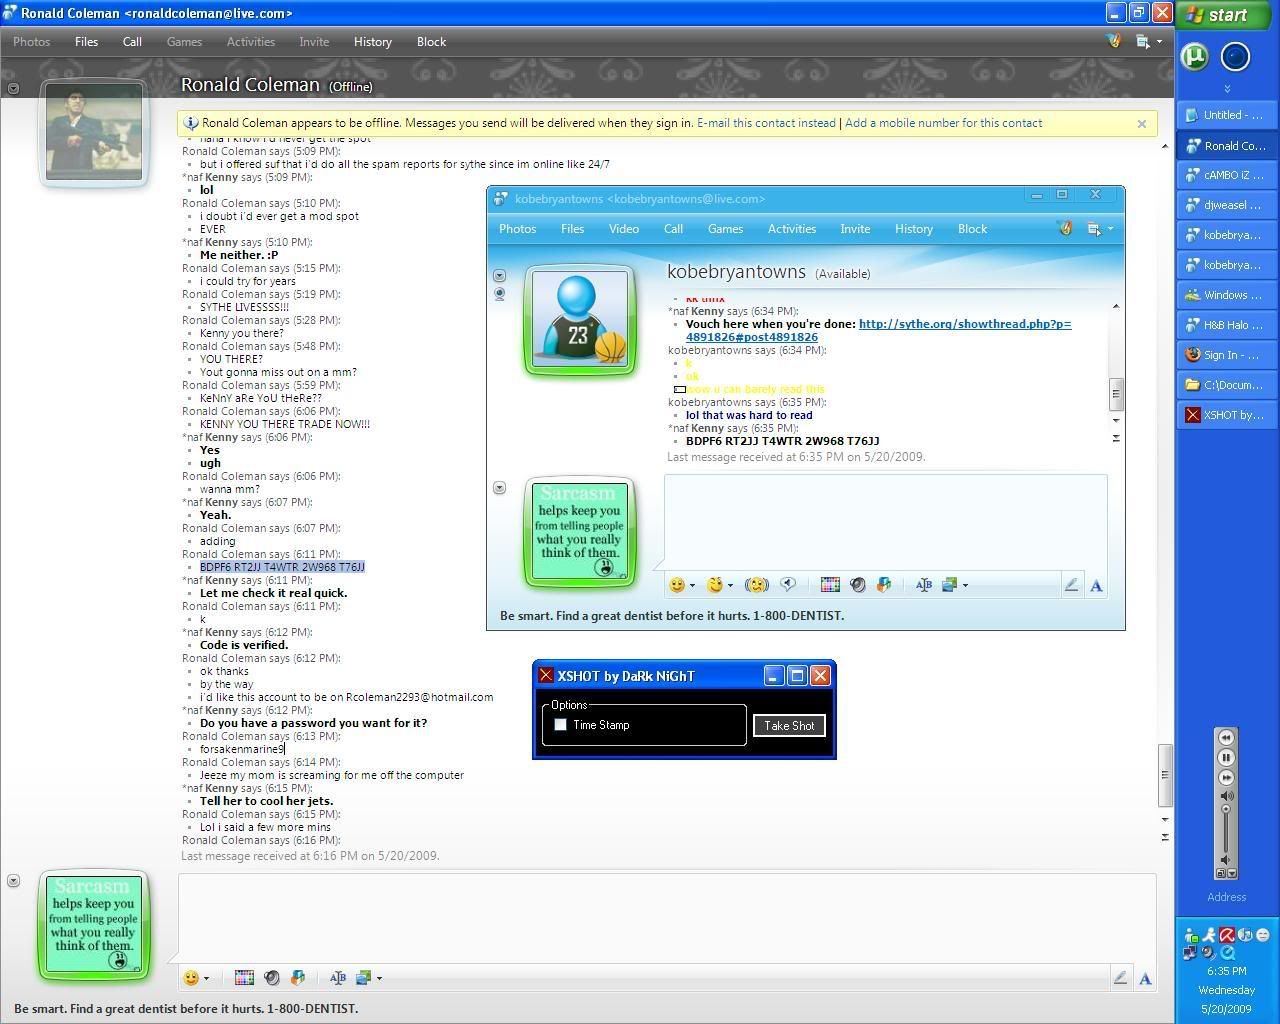Click Ronald Coleman conversation scrollbar thumb
1280x1024 pixels.
pos(1165,775)
